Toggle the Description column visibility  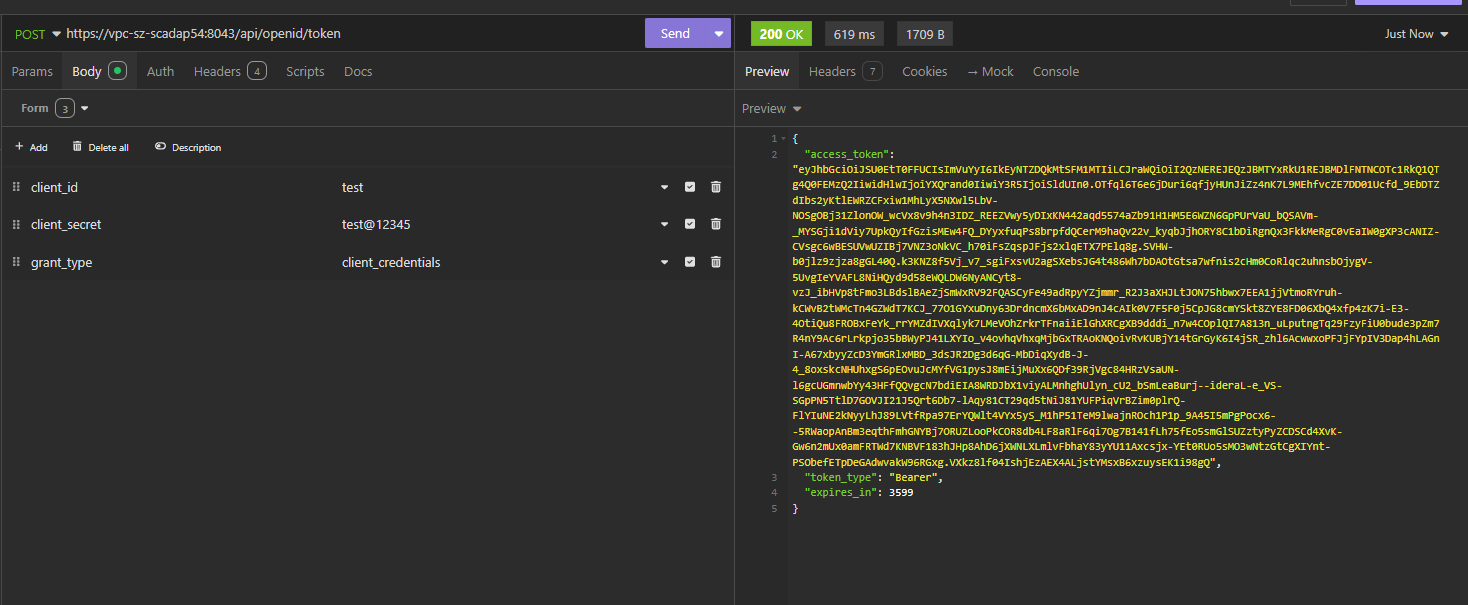tap(188, 147)
